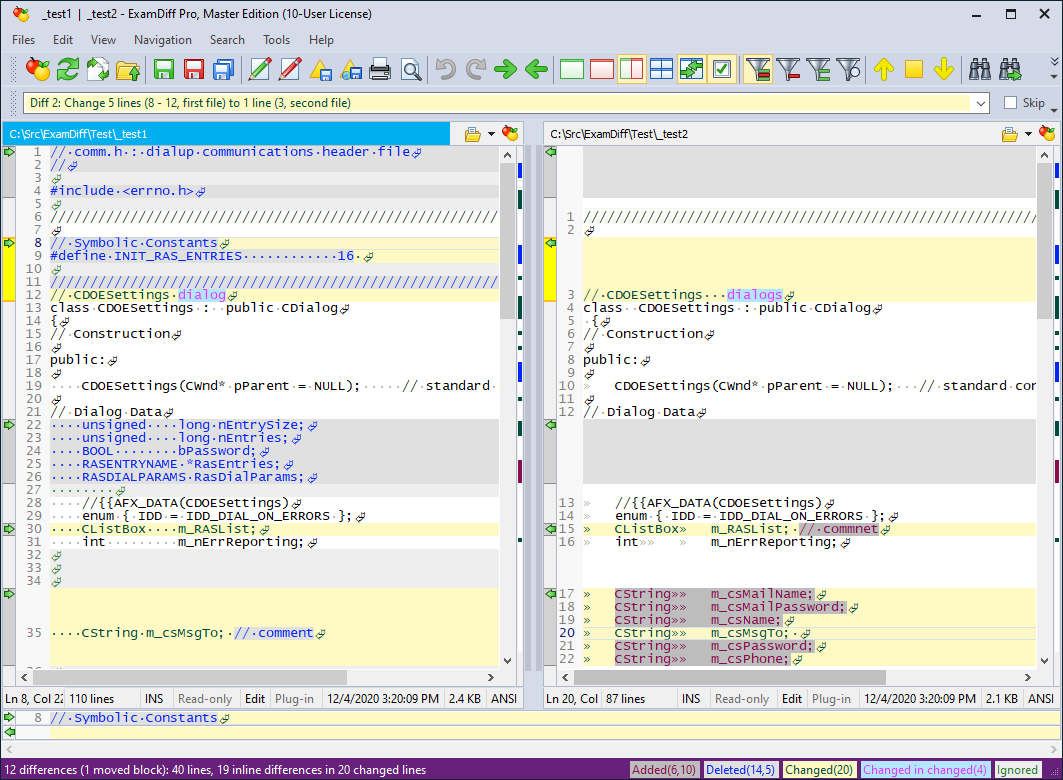1063x780 pixels.
Task: Click the apple Compare icon in main toolbar
Action: 37,69
